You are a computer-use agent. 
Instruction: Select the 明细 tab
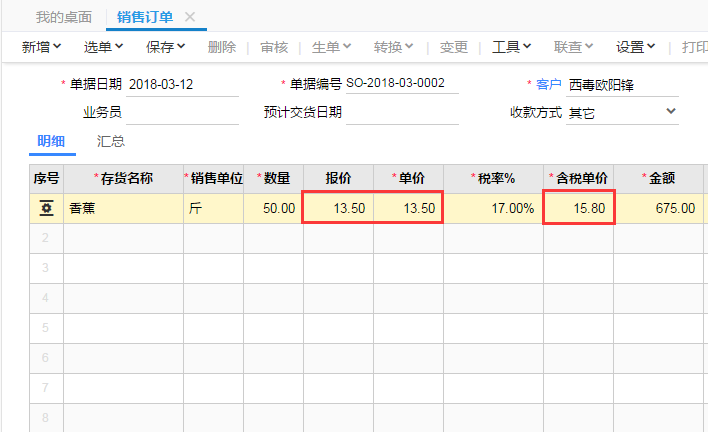coord(51,141)
